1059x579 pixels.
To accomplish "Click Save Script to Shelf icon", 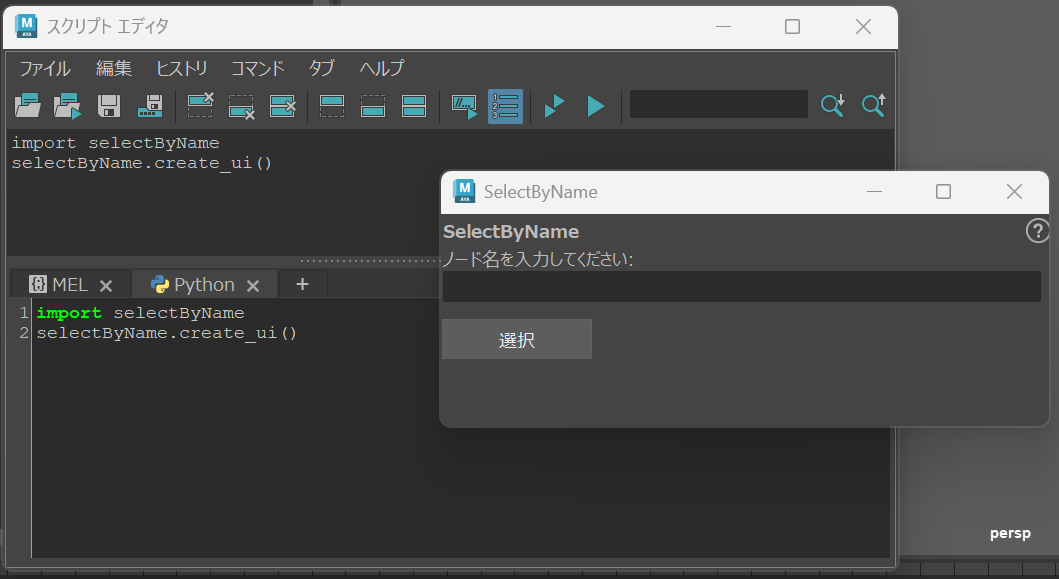I will tap(150, 105).
